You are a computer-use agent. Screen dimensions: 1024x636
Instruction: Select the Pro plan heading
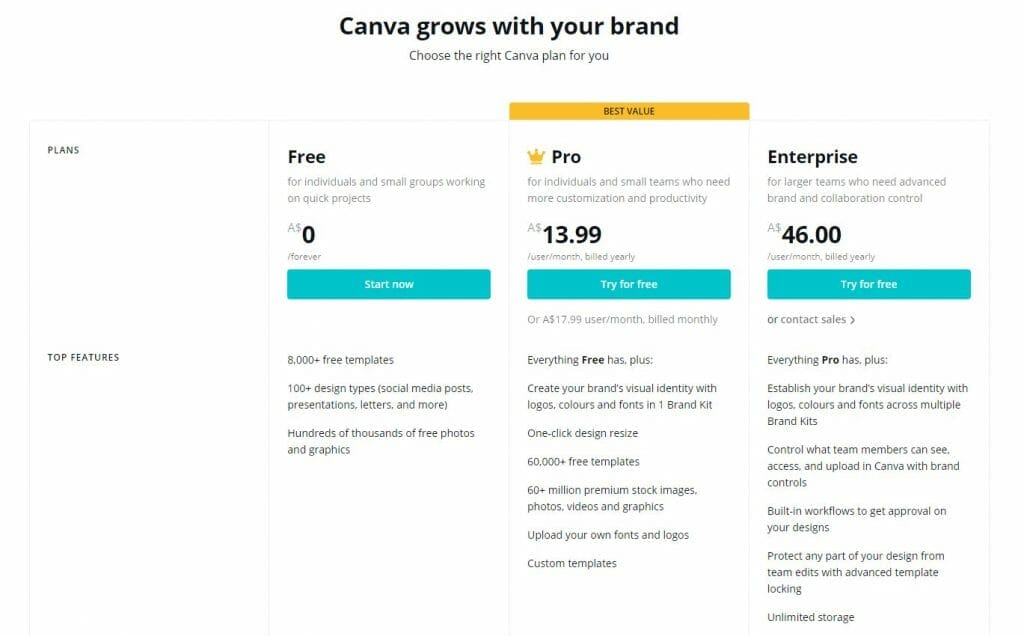pos(568,157)
